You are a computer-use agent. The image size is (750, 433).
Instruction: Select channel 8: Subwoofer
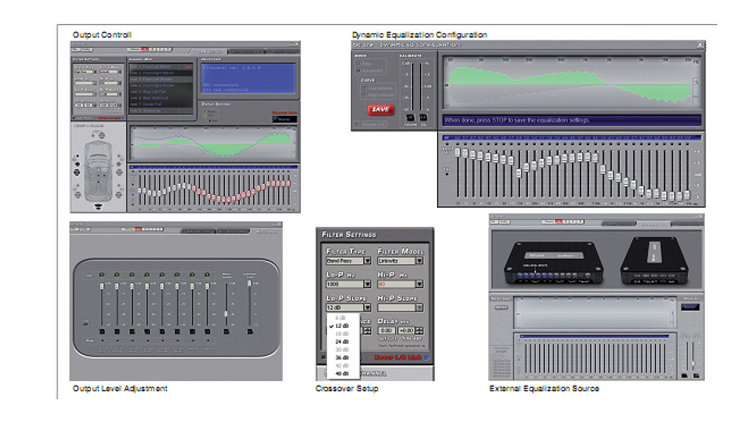pyautogui.click(x=161, y=111)
